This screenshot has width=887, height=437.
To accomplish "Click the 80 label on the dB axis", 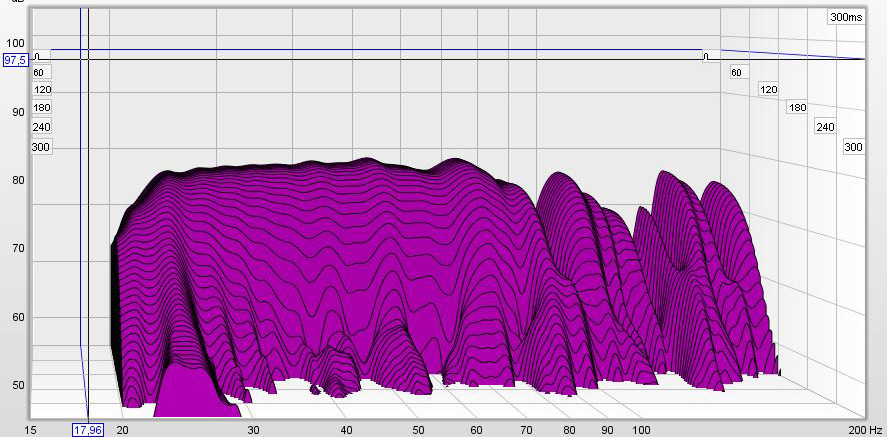I will tap(19, 180).
